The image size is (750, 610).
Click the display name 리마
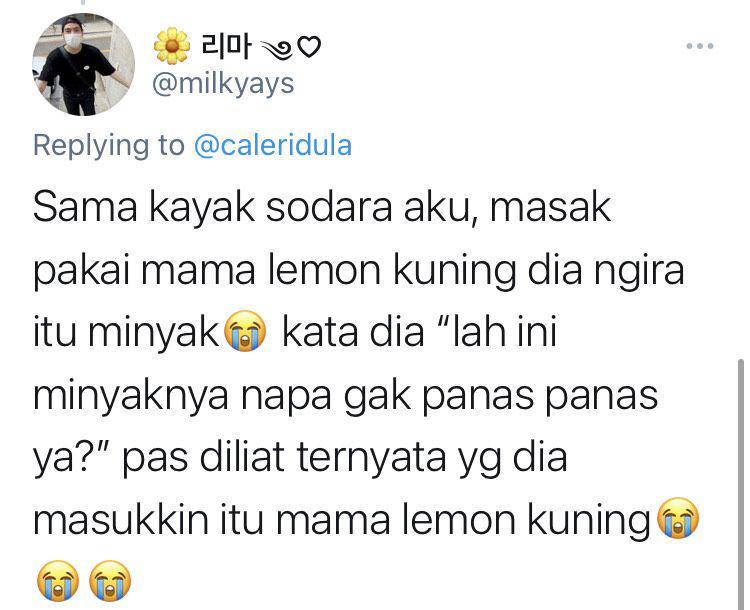[x=225, y=46]
